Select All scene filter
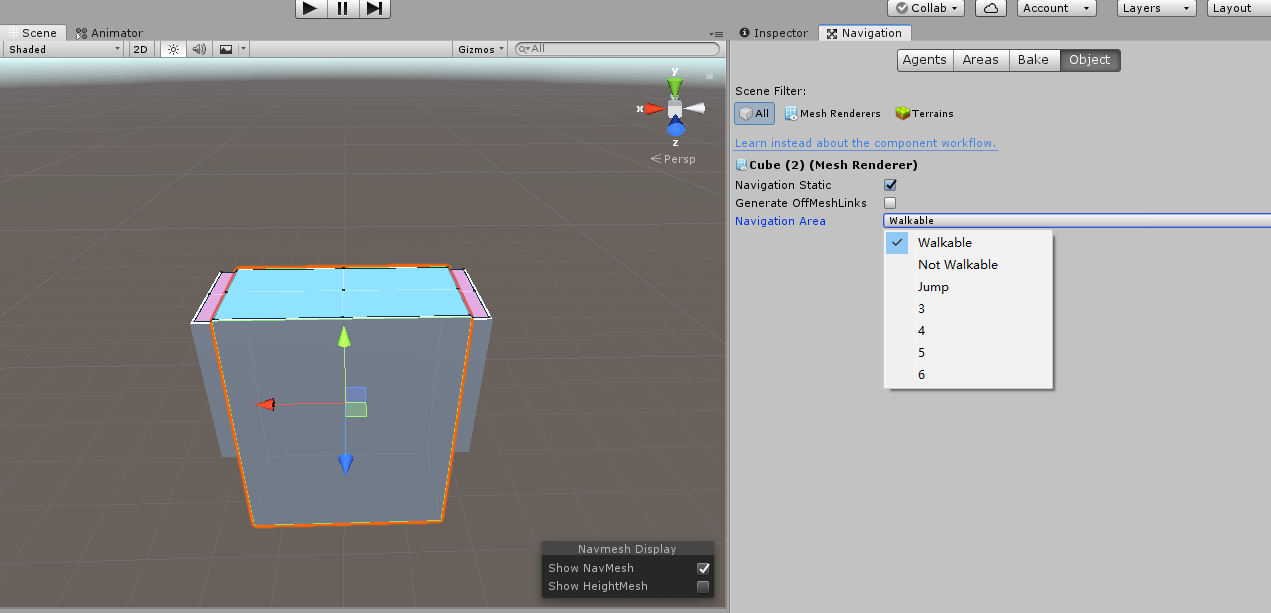The height and width of the screenshot is (613, 1271). (754, 113)
